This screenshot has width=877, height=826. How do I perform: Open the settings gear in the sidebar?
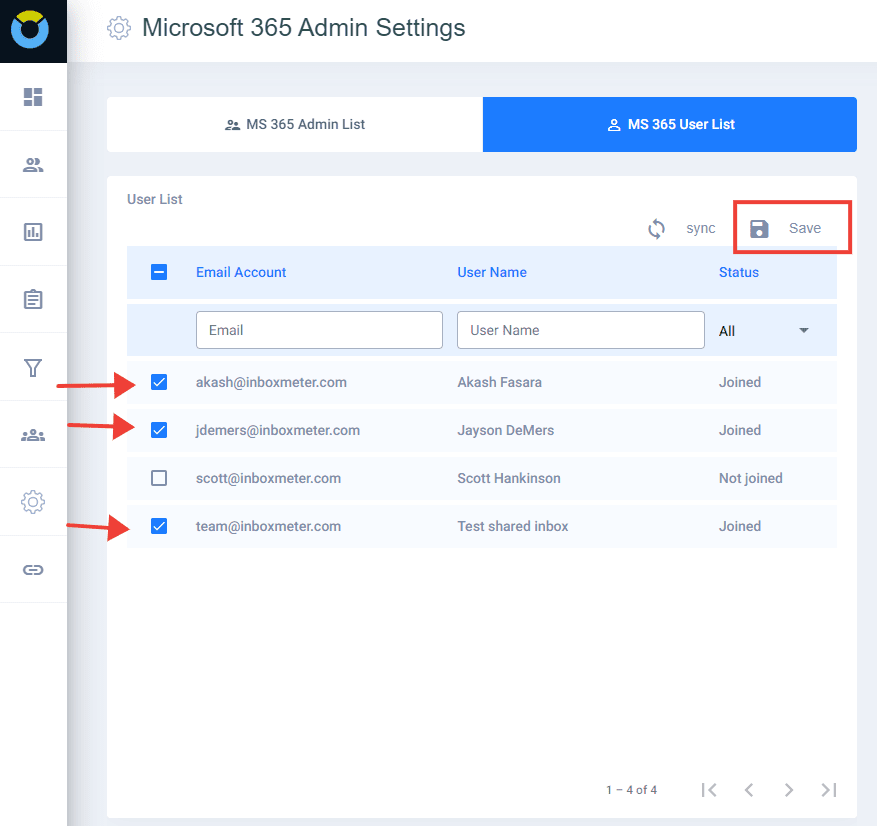pyautogui.click(x=33, y=501)
